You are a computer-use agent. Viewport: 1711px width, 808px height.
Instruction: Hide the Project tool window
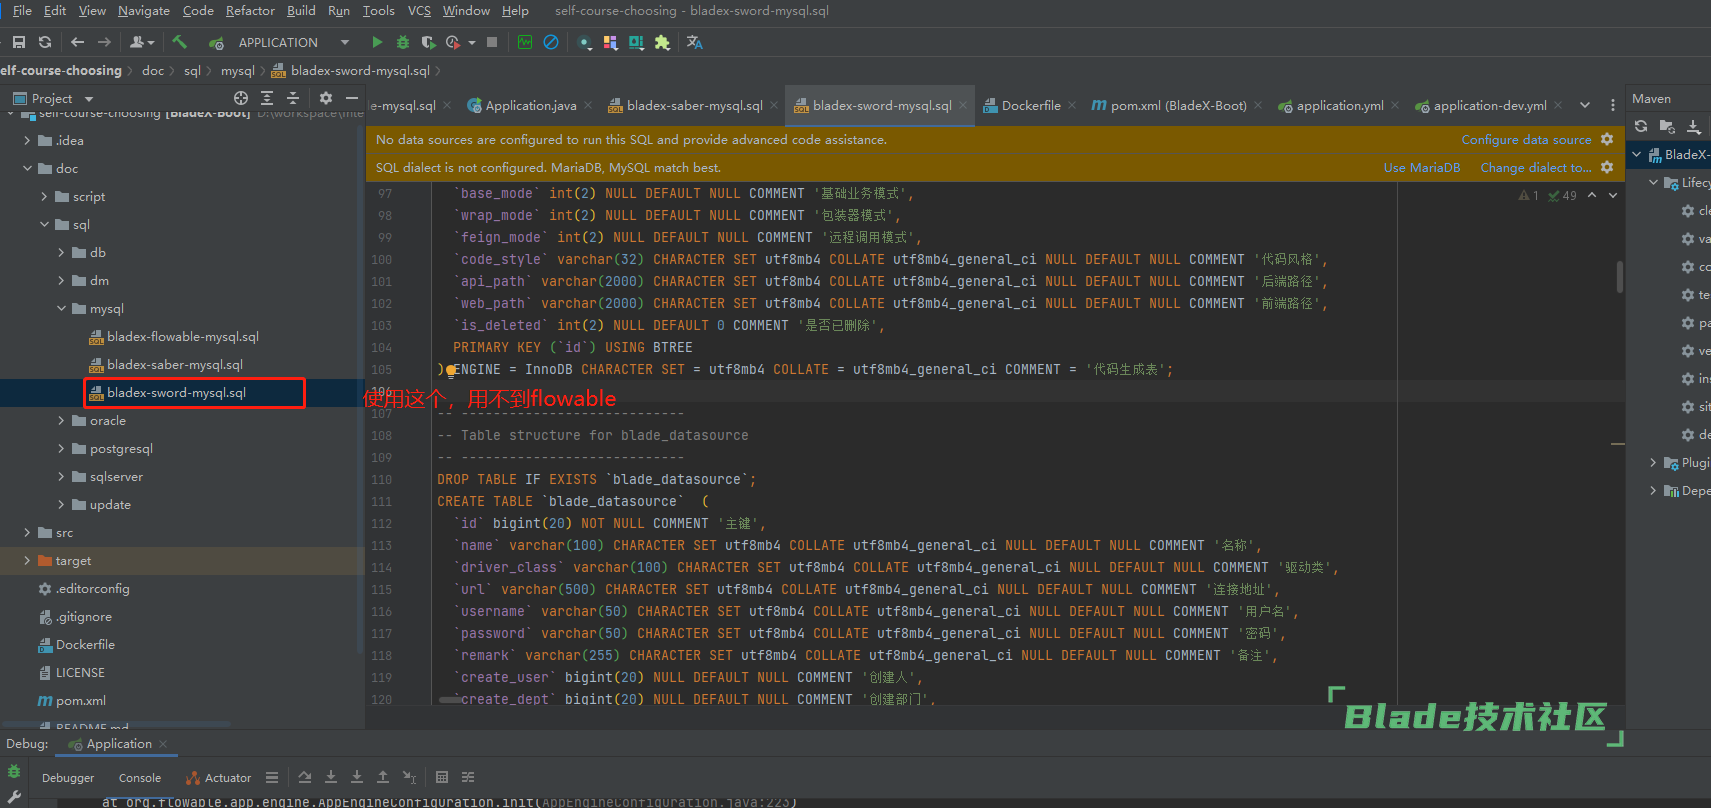352,98
